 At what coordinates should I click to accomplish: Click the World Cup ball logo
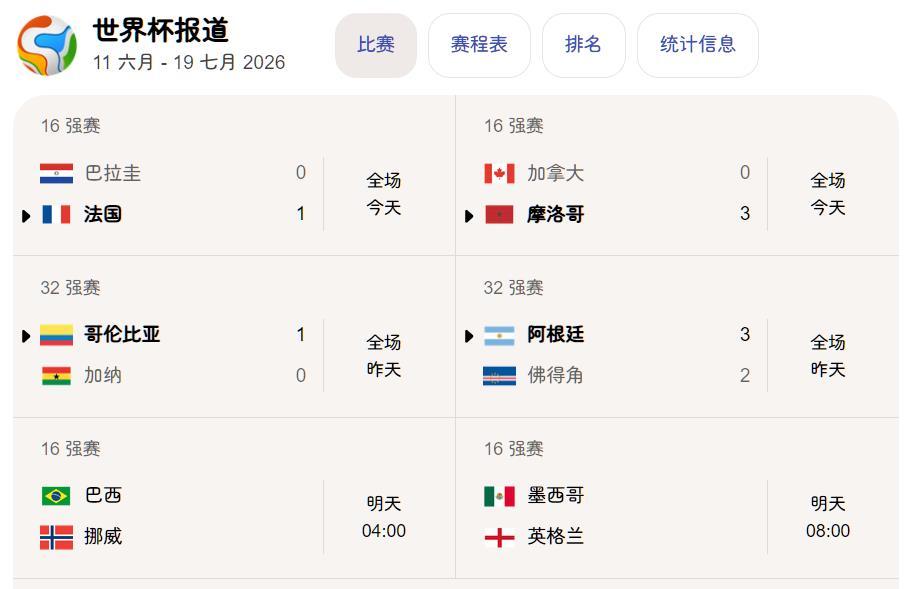47,46
